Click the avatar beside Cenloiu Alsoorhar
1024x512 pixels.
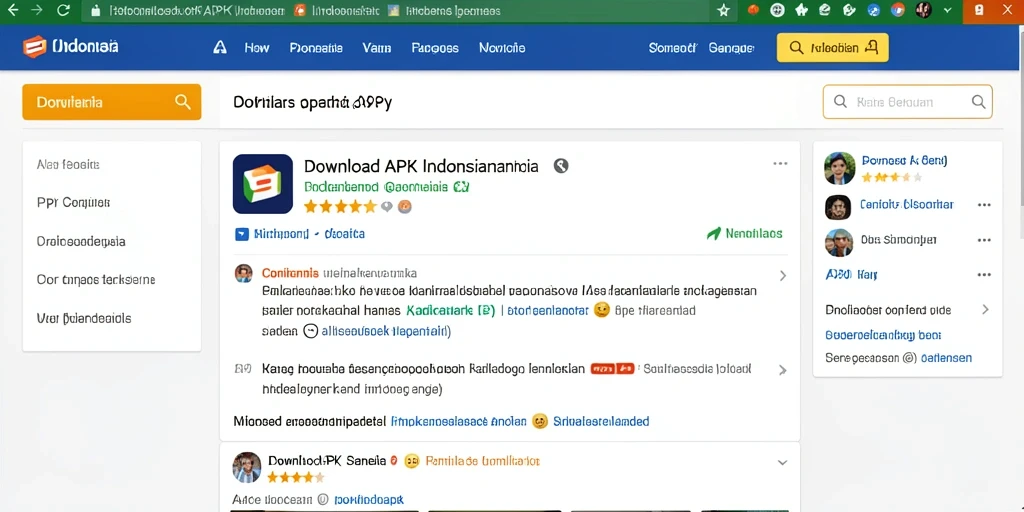[838, 207]
